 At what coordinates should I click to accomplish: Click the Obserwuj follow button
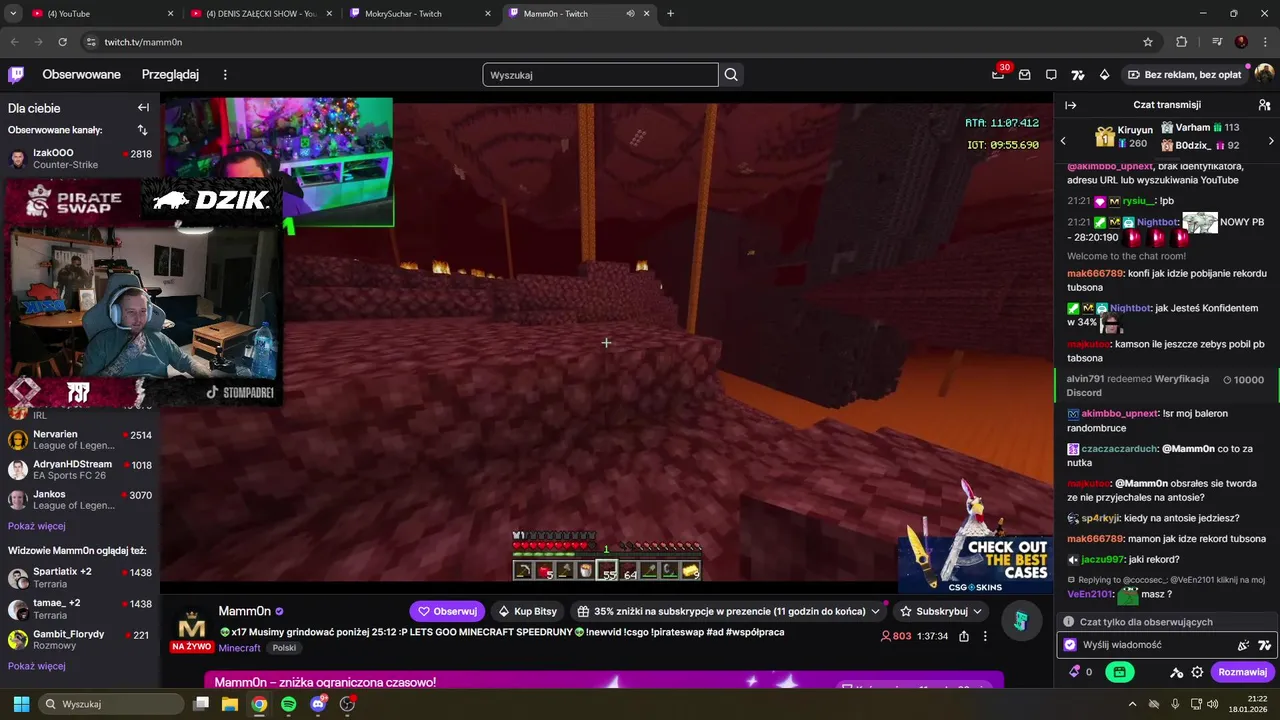pyautogui.click(x=447, y=611)
